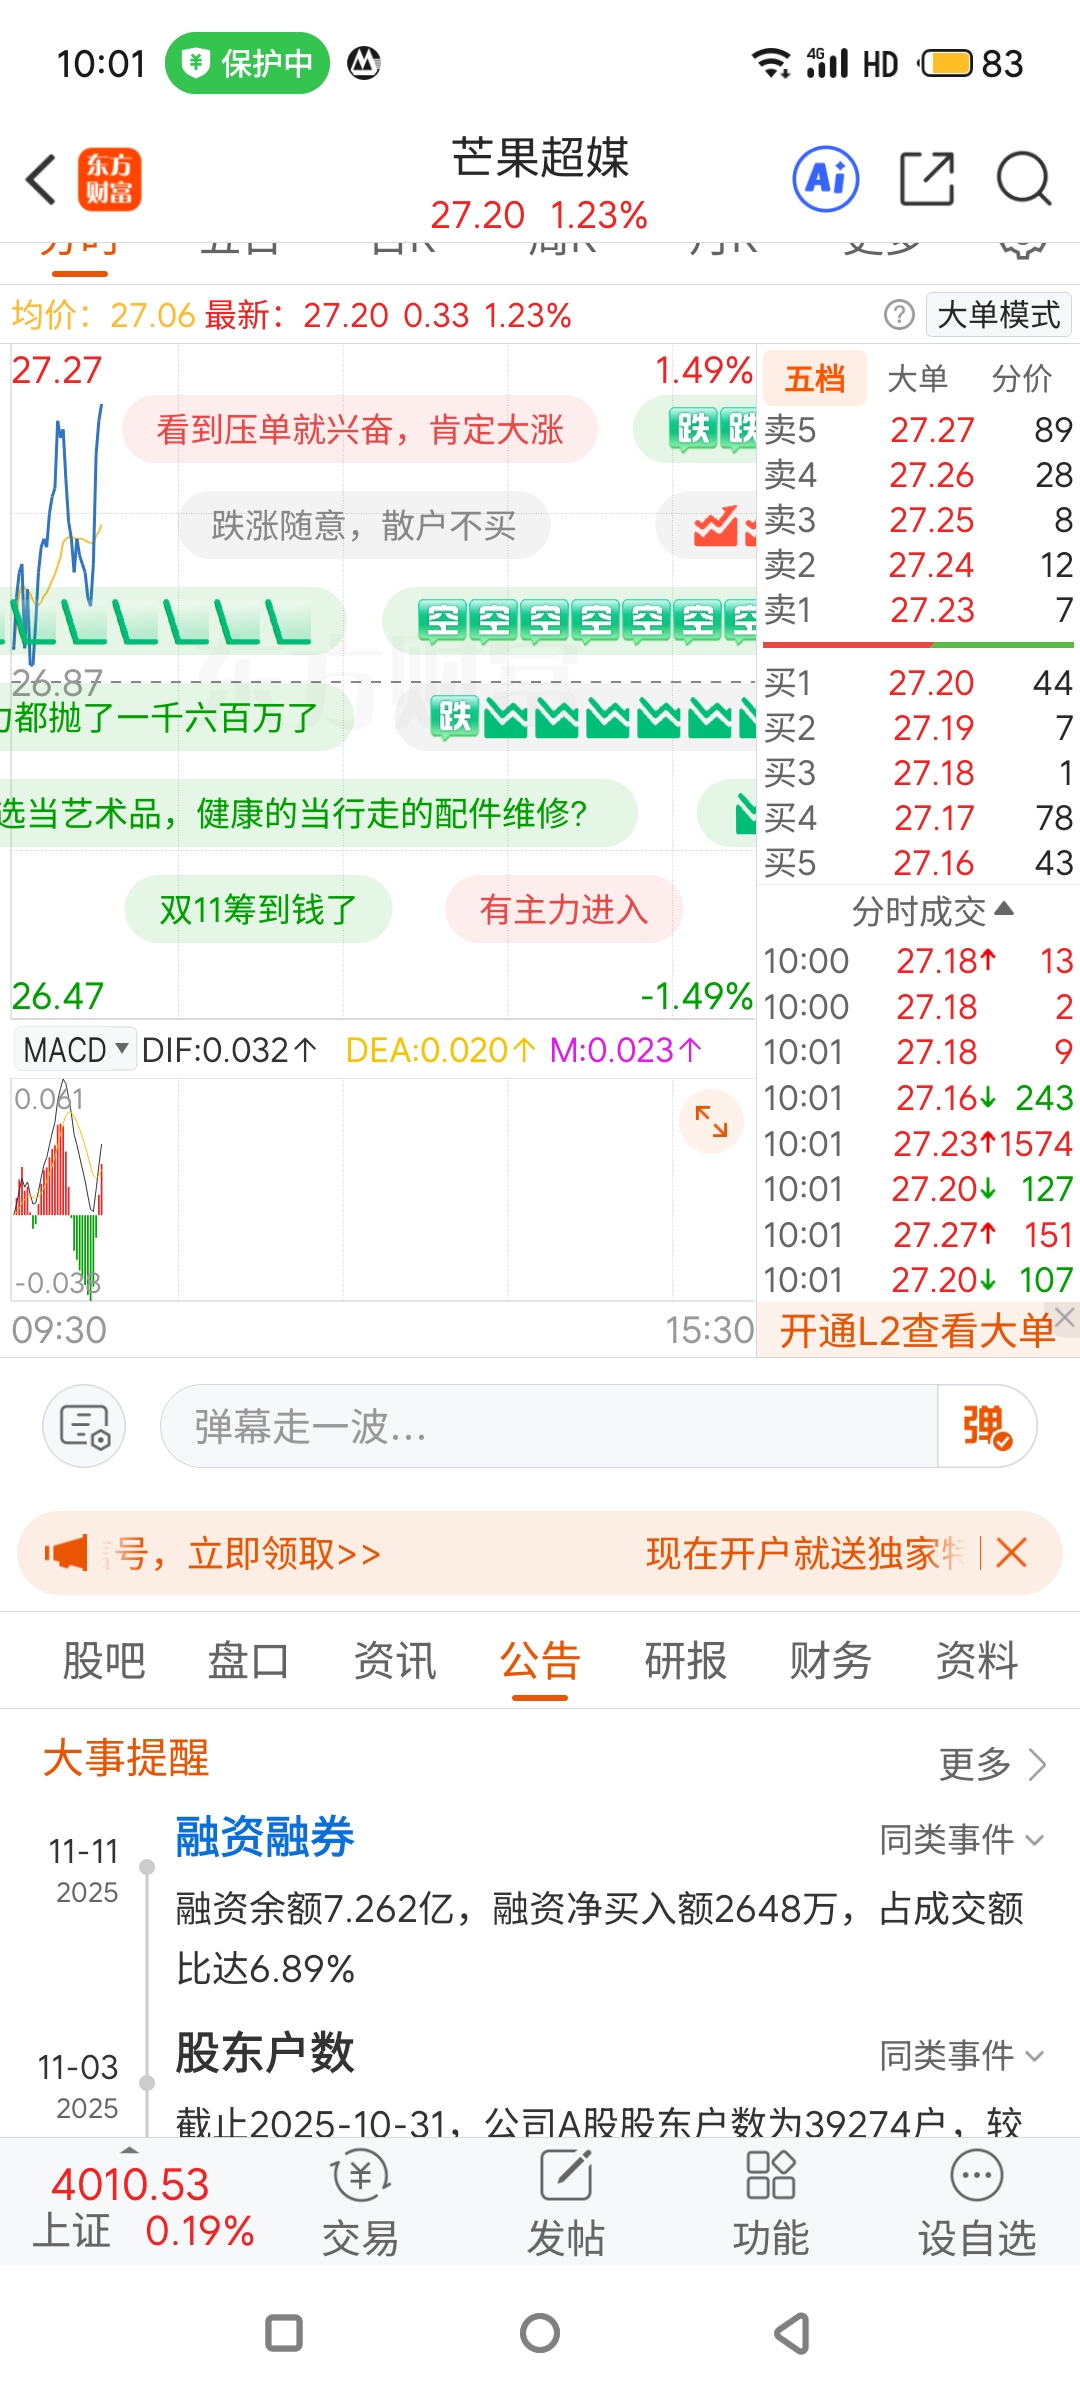
Task: Open 发帖 post icon
Action: click(x=566, y=2204)
